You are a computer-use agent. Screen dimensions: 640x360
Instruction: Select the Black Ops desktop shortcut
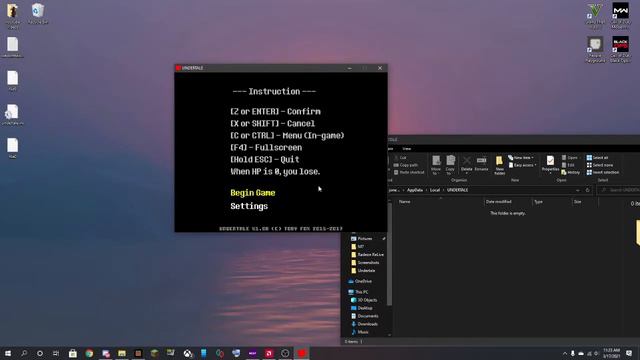[x=620, y=49]
